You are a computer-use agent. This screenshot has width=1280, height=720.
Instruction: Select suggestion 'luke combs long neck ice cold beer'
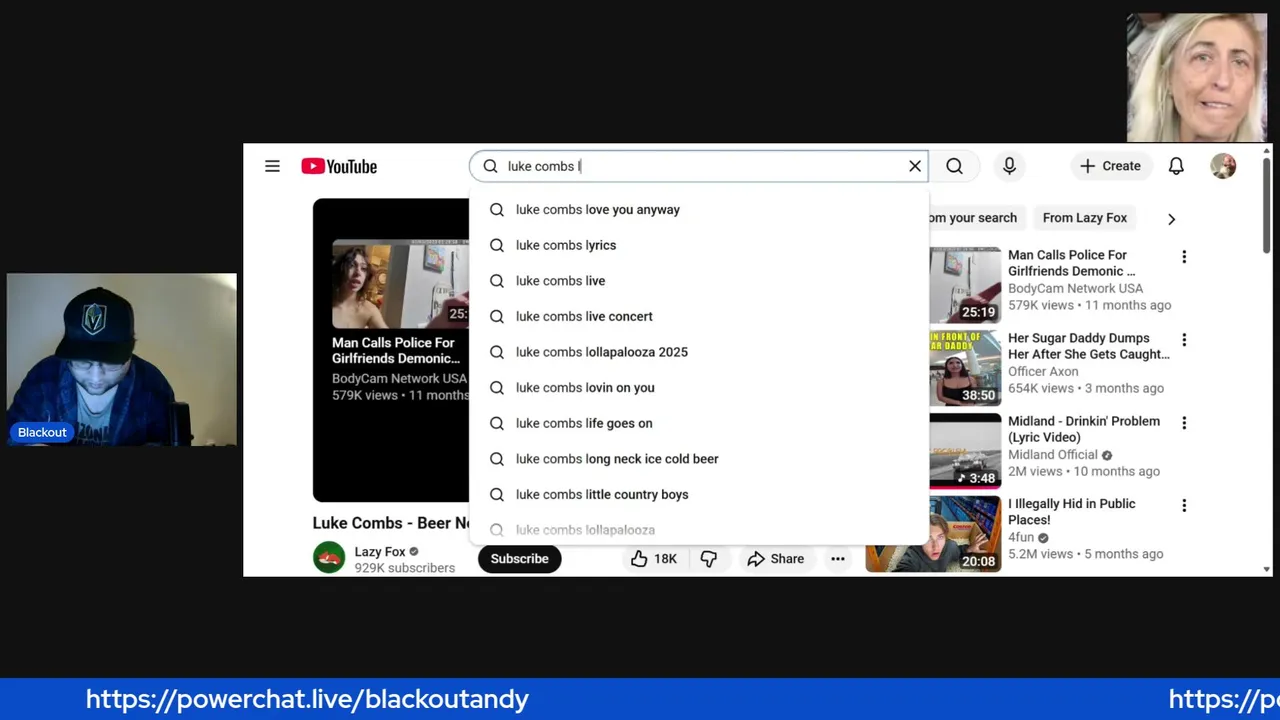tap(699, 459)
